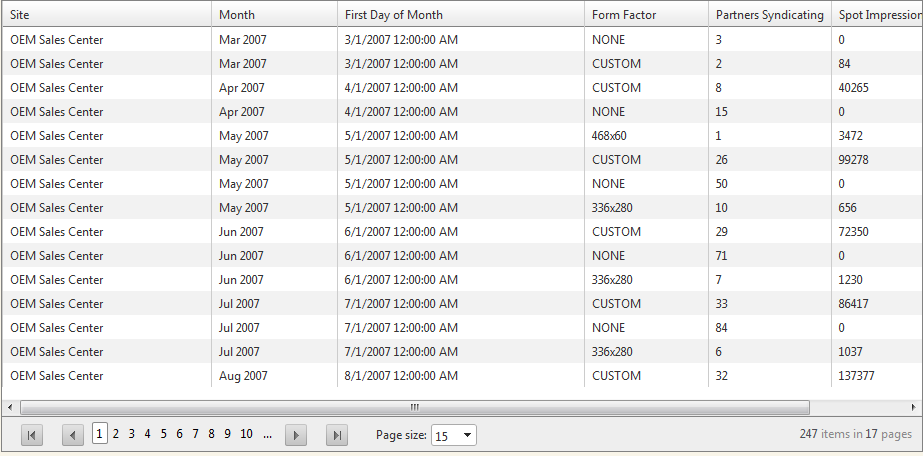
Task: Navigate to page 10
Action: [x=246, y=434]
